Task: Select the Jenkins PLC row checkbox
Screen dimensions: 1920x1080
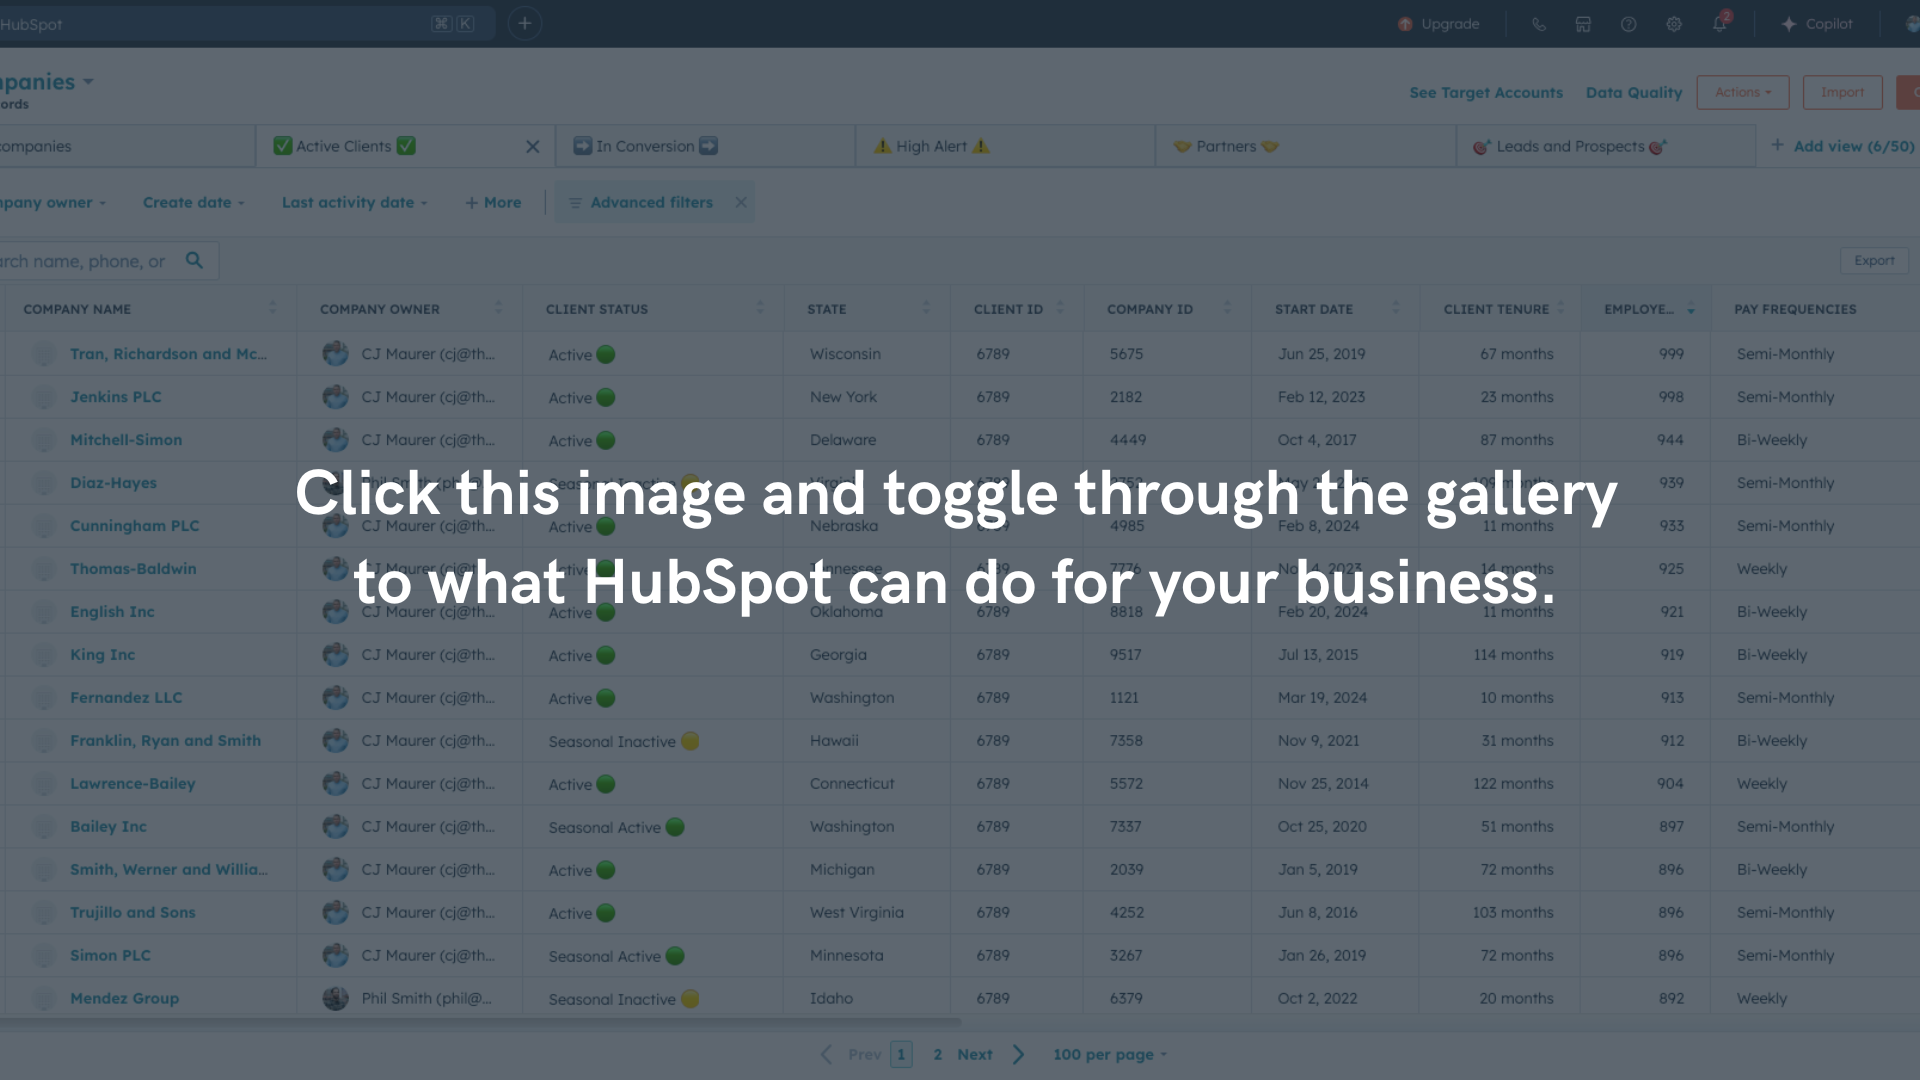Action: [44, 397]
